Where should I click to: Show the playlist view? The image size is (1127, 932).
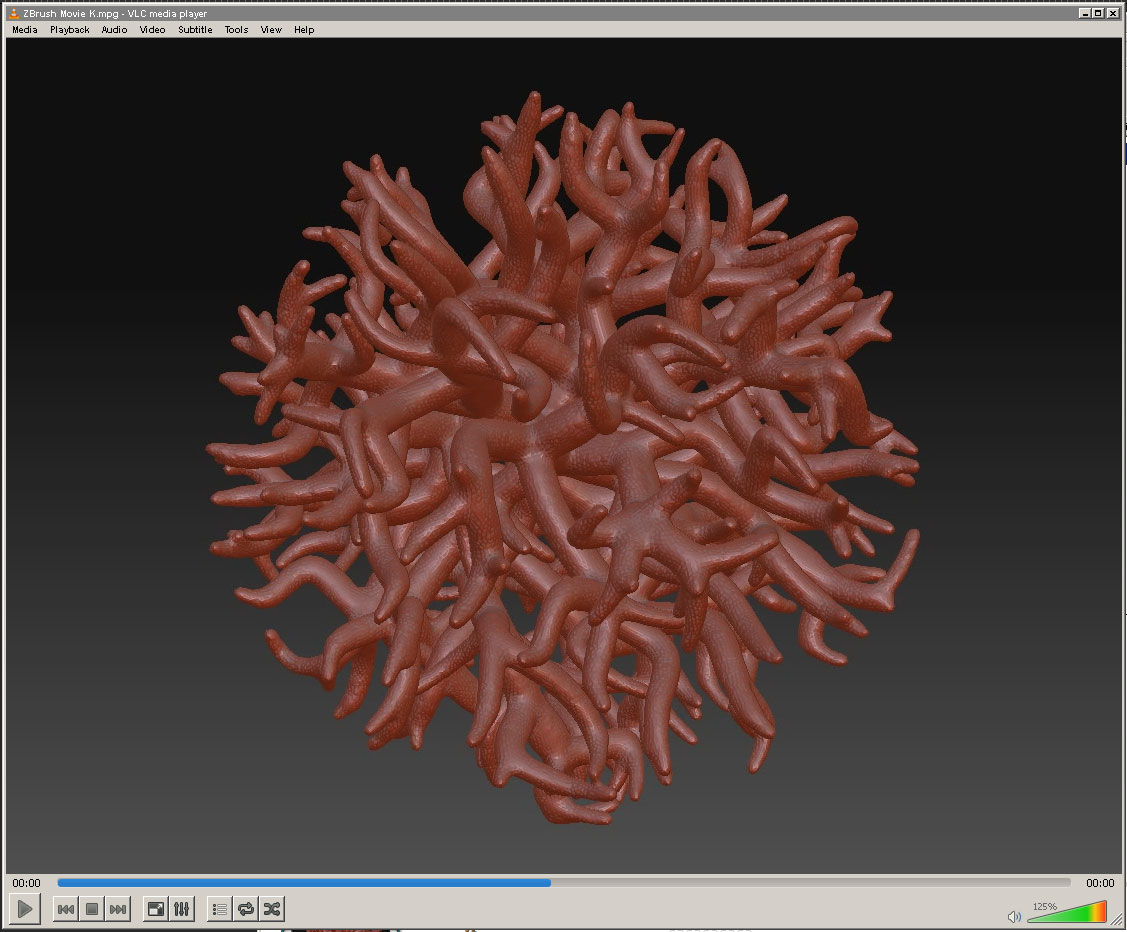tap(218, 909)
